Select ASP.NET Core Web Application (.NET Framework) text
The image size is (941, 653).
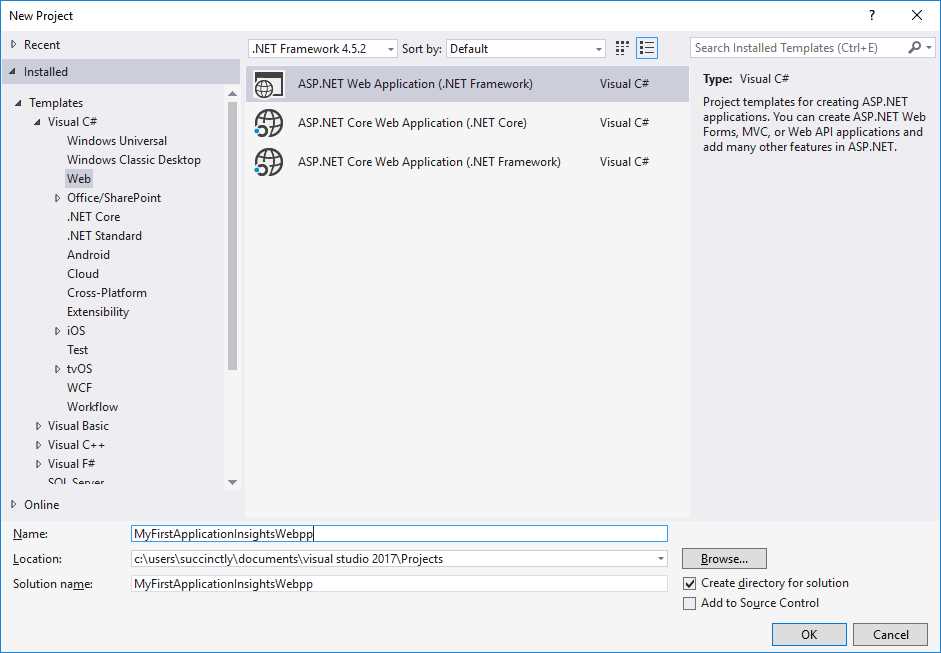coord(429,162)
